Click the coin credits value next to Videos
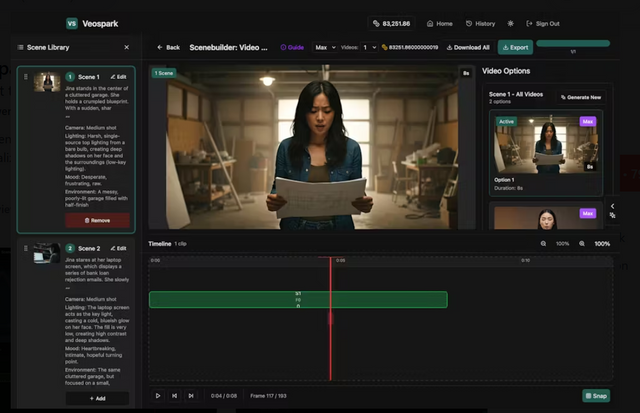The height and width of the screenshot is (413, 640). point(410,47)
